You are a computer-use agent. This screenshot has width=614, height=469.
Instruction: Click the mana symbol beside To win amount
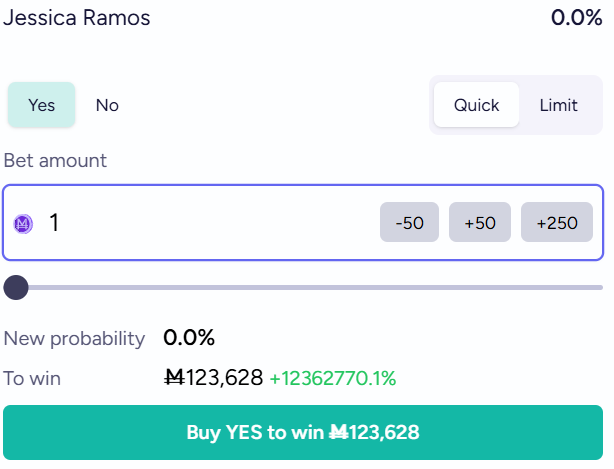click(x=175, y=378)
